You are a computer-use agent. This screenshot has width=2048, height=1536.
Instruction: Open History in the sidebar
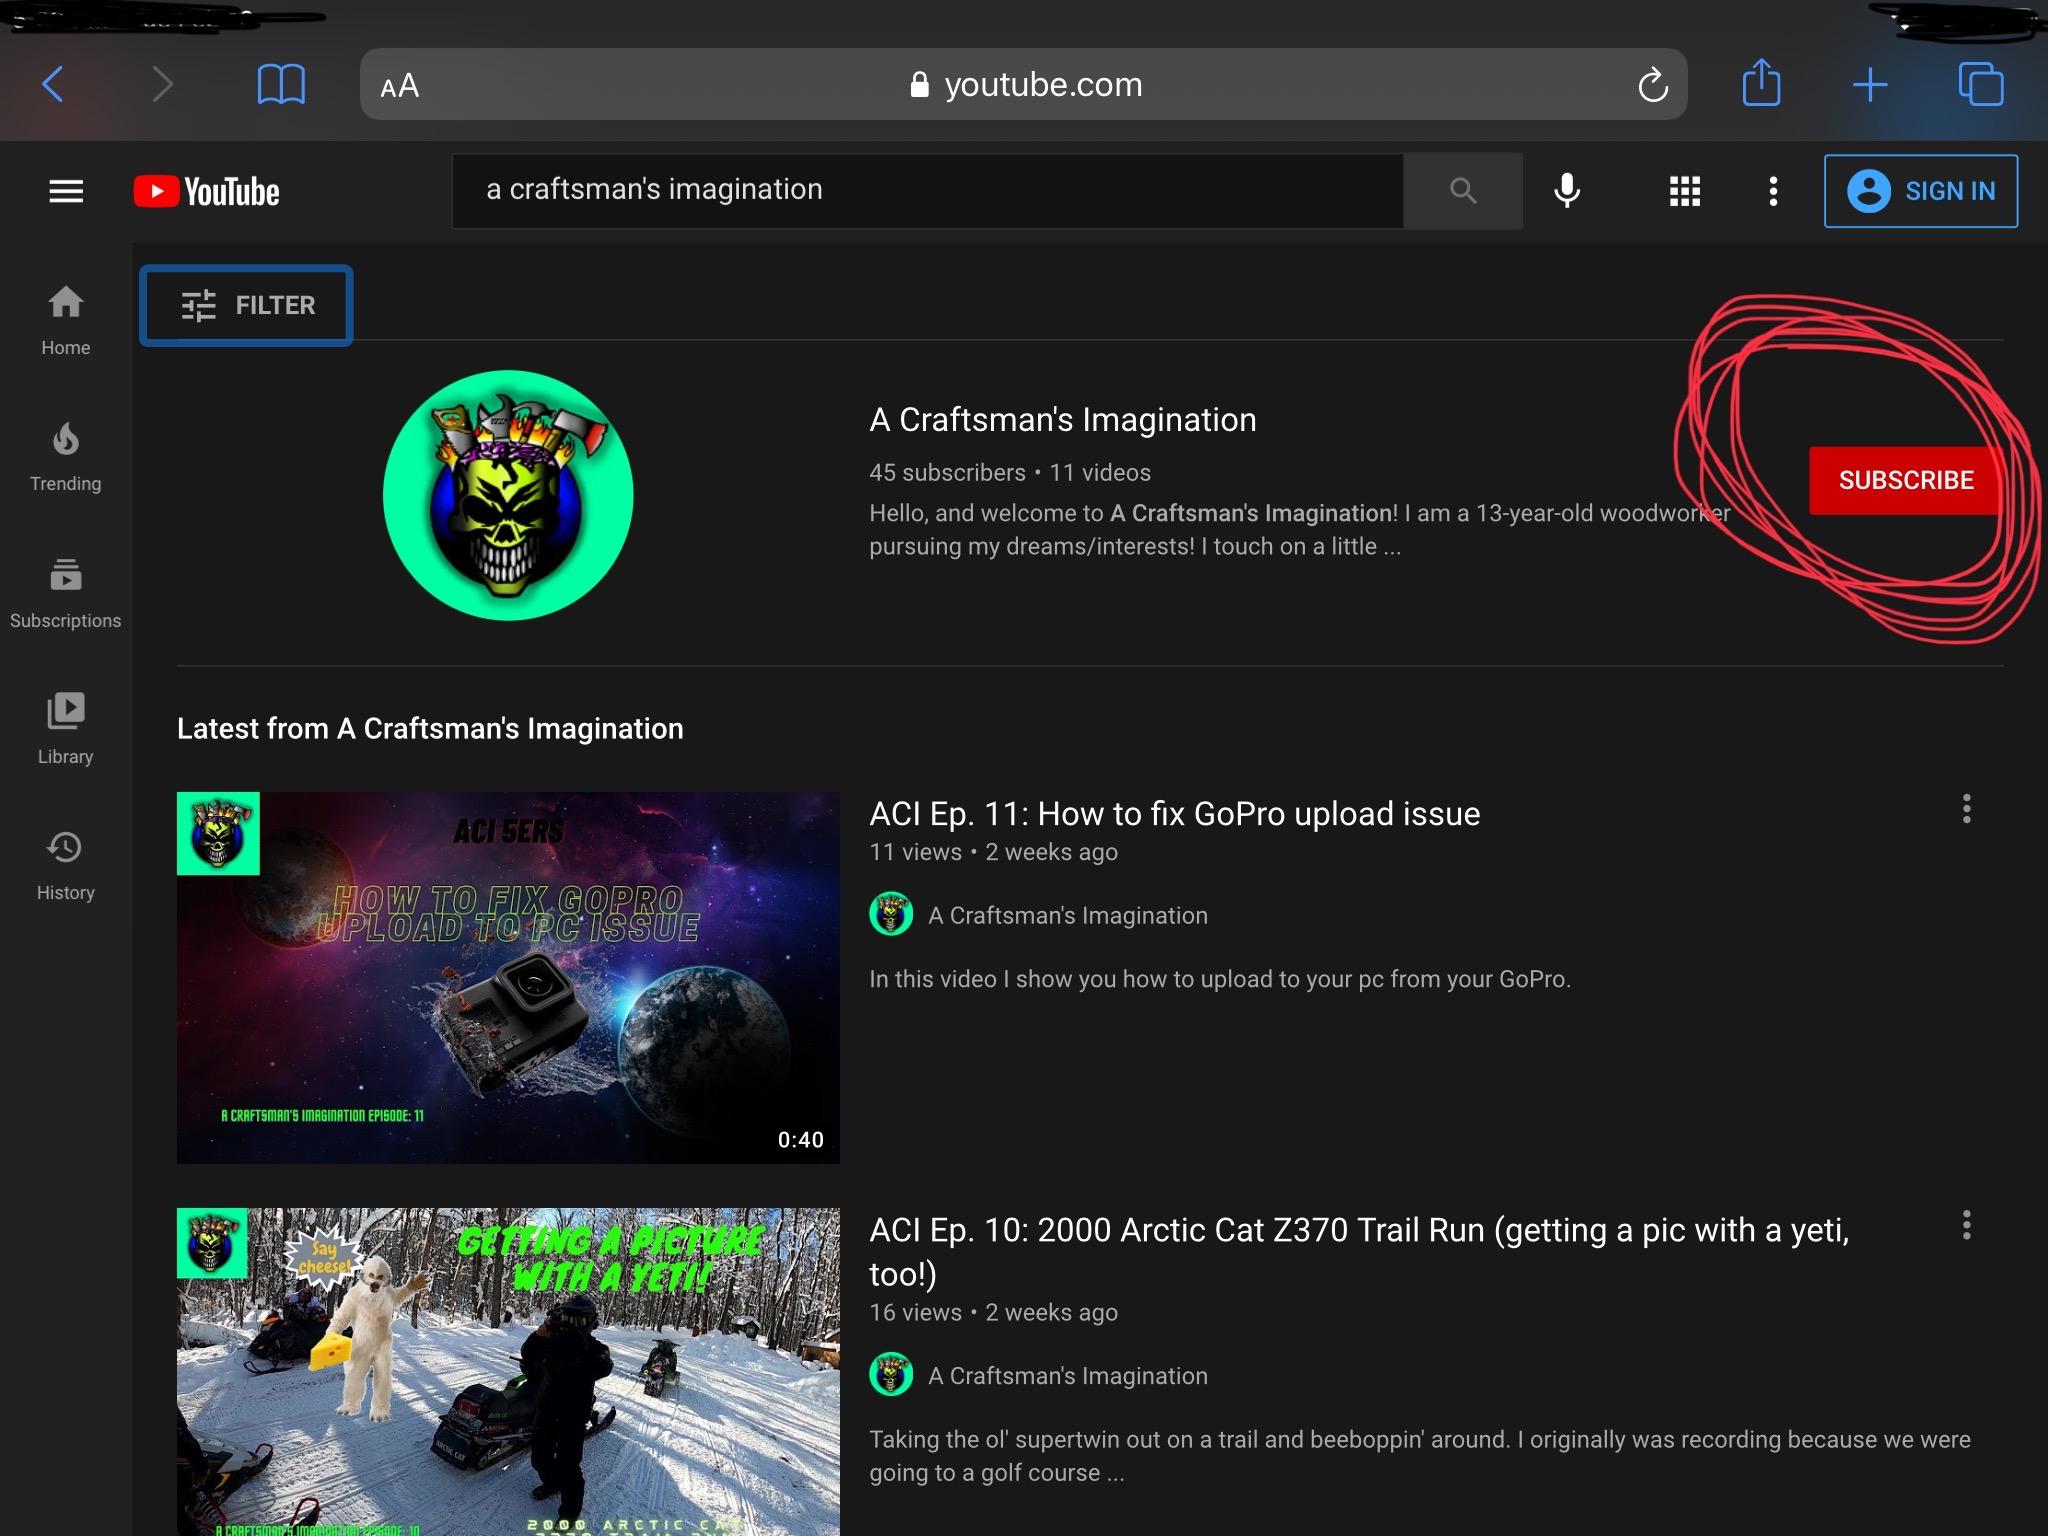click(65, 865)
